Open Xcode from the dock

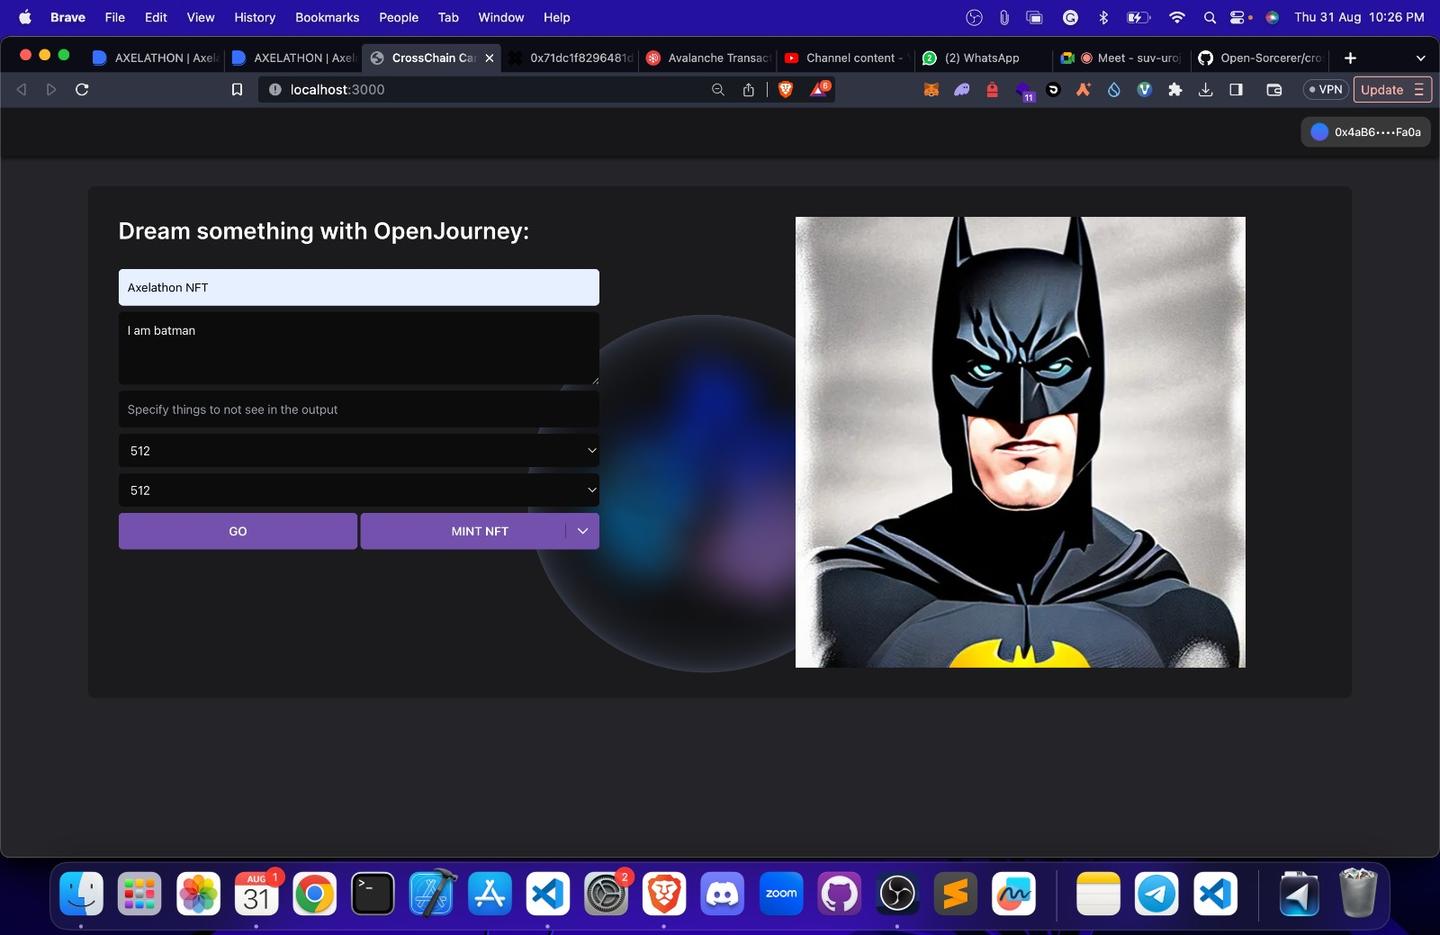pyautogui.click(x=432, y=893)
